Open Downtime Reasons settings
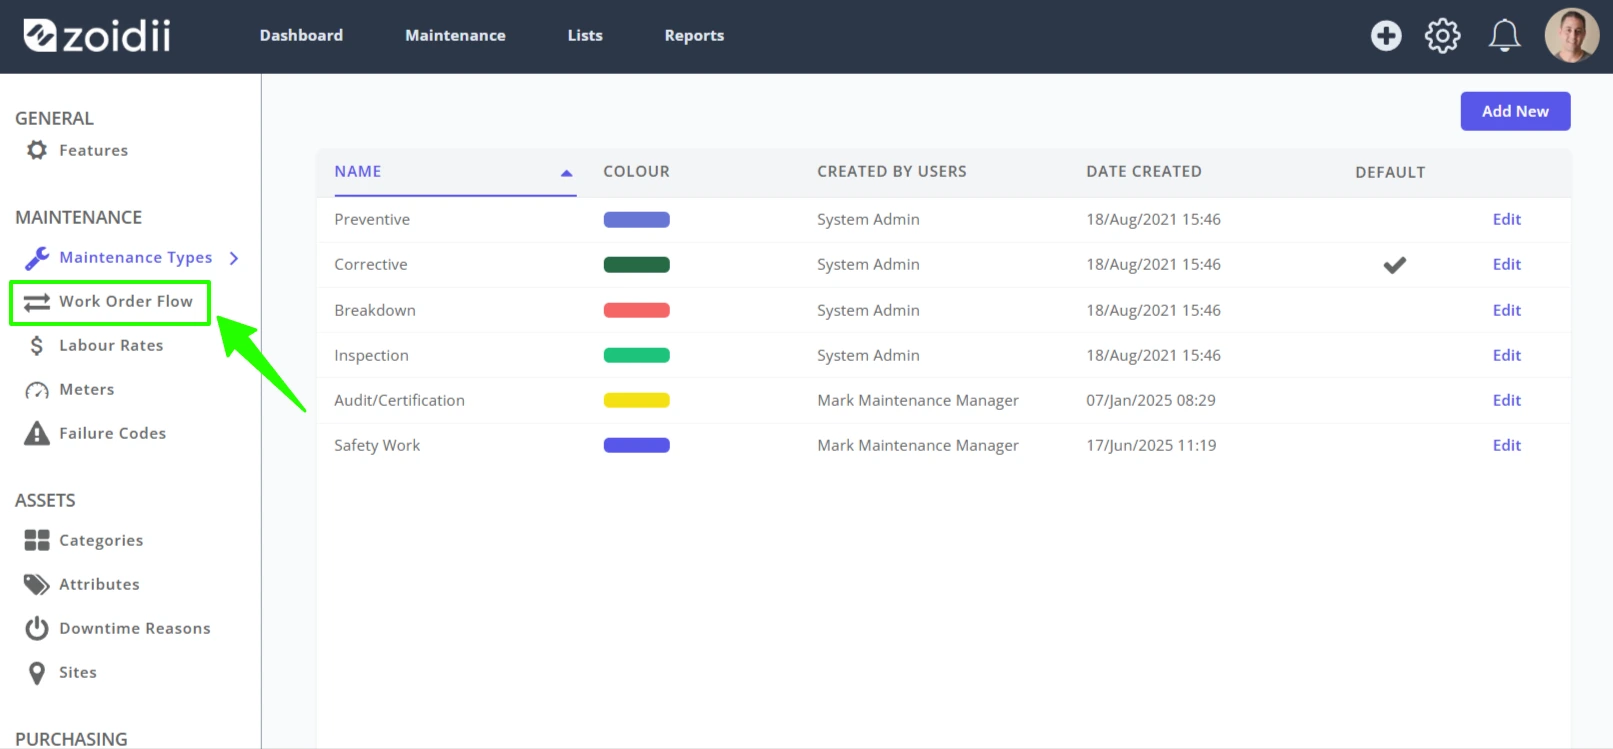1613x749 pixels. click(135, 628)
